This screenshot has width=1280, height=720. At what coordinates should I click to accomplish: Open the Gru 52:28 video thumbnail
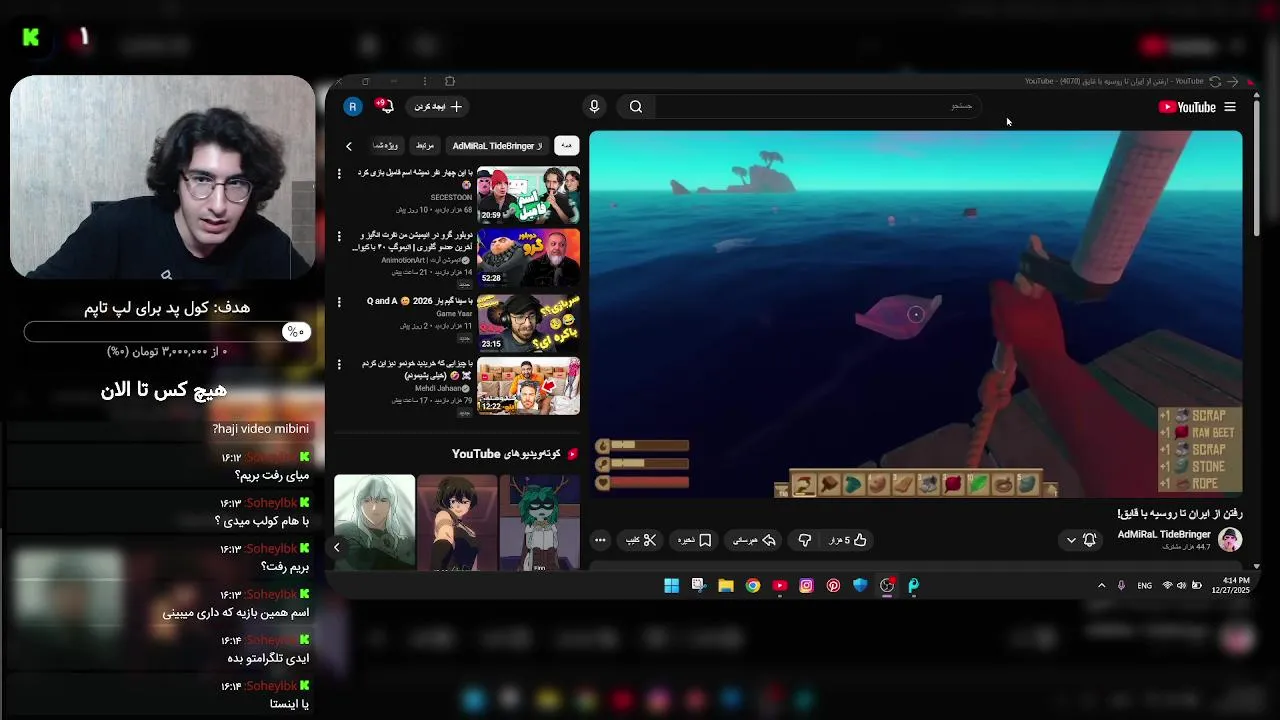coord(528,258)
